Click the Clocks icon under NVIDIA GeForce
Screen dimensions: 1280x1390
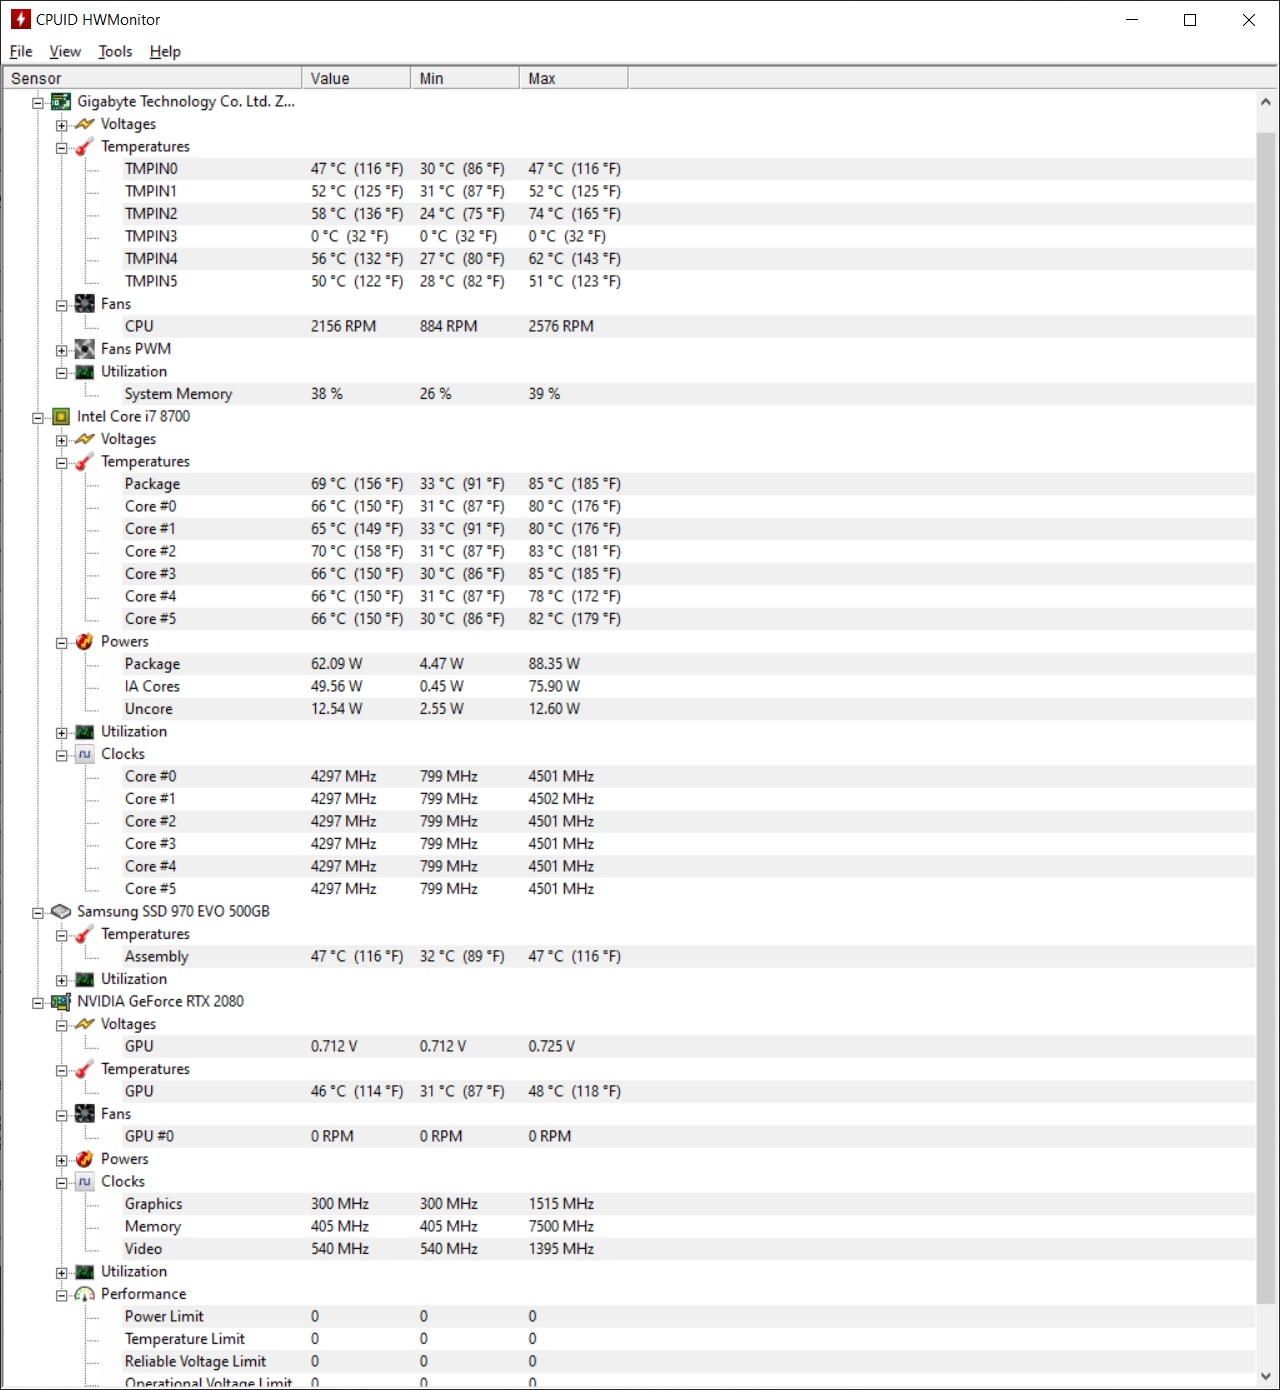pos(85,1181)
